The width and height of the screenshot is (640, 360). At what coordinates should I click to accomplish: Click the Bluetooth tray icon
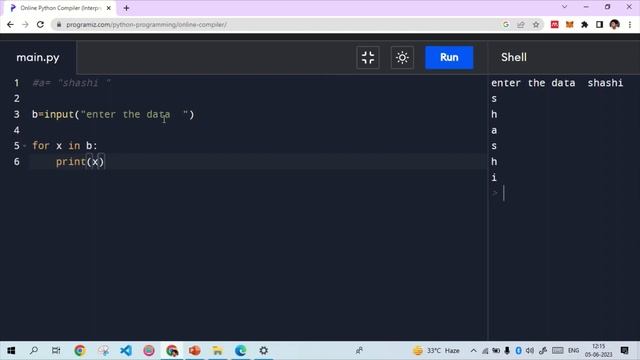tap(518, 350)
